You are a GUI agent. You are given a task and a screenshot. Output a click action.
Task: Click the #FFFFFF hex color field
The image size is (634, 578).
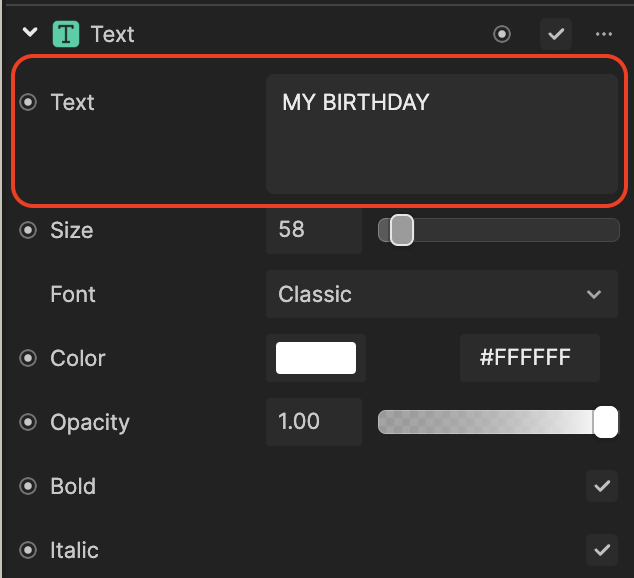tap(530, 358)
